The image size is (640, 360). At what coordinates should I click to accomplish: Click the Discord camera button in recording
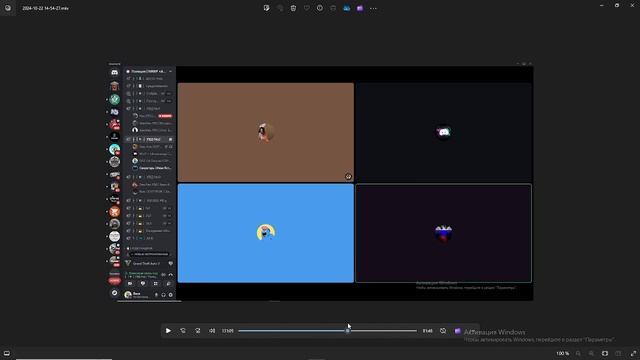130,284
